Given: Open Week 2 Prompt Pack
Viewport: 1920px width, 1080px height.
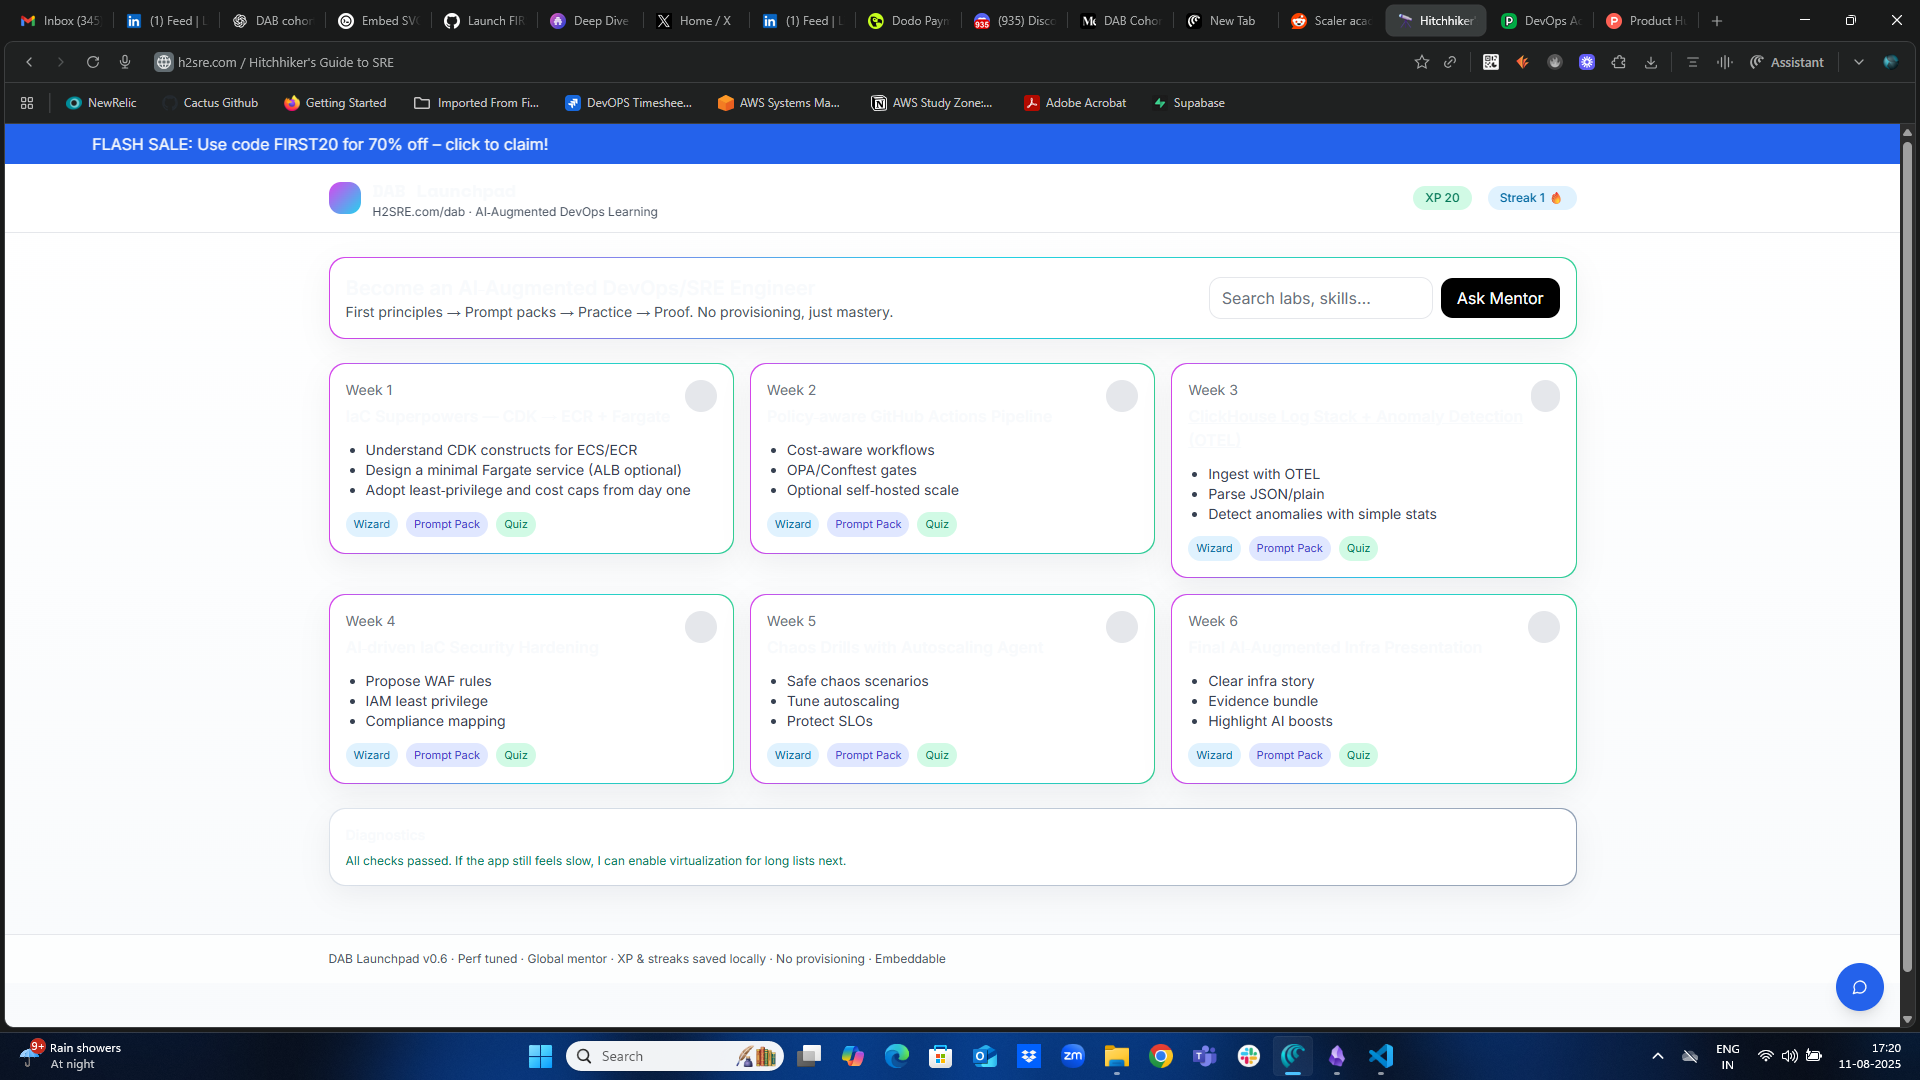Looking at the screenshot, I should (867, 524).
